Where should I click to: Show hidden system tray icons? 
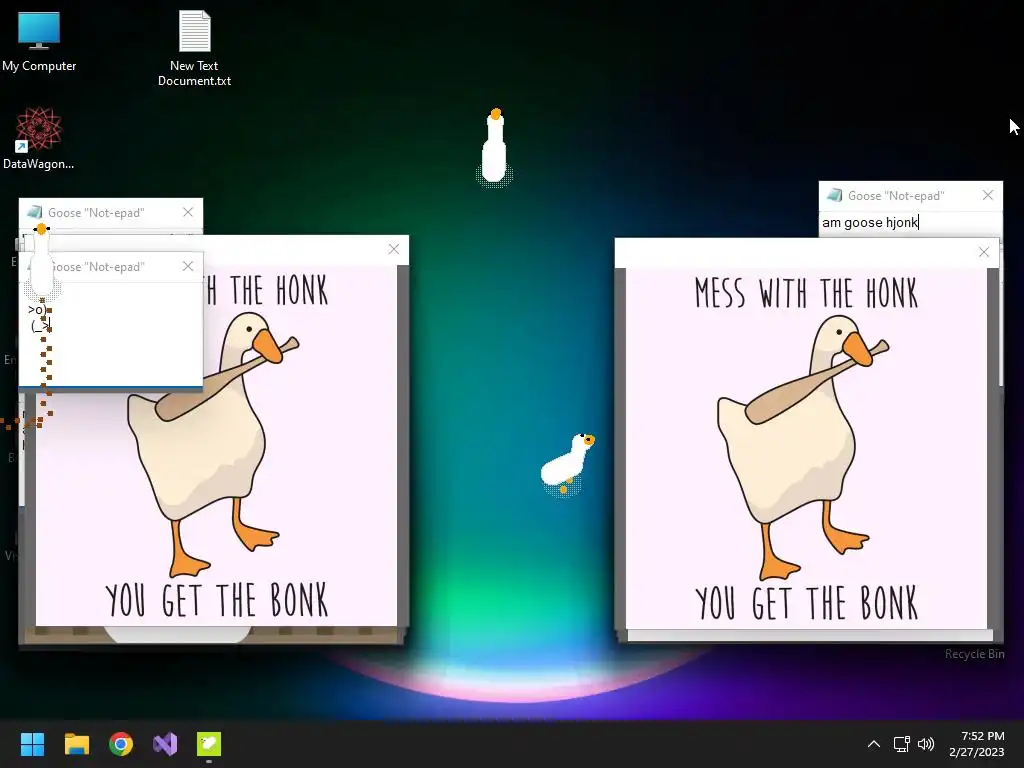point(874,744)
